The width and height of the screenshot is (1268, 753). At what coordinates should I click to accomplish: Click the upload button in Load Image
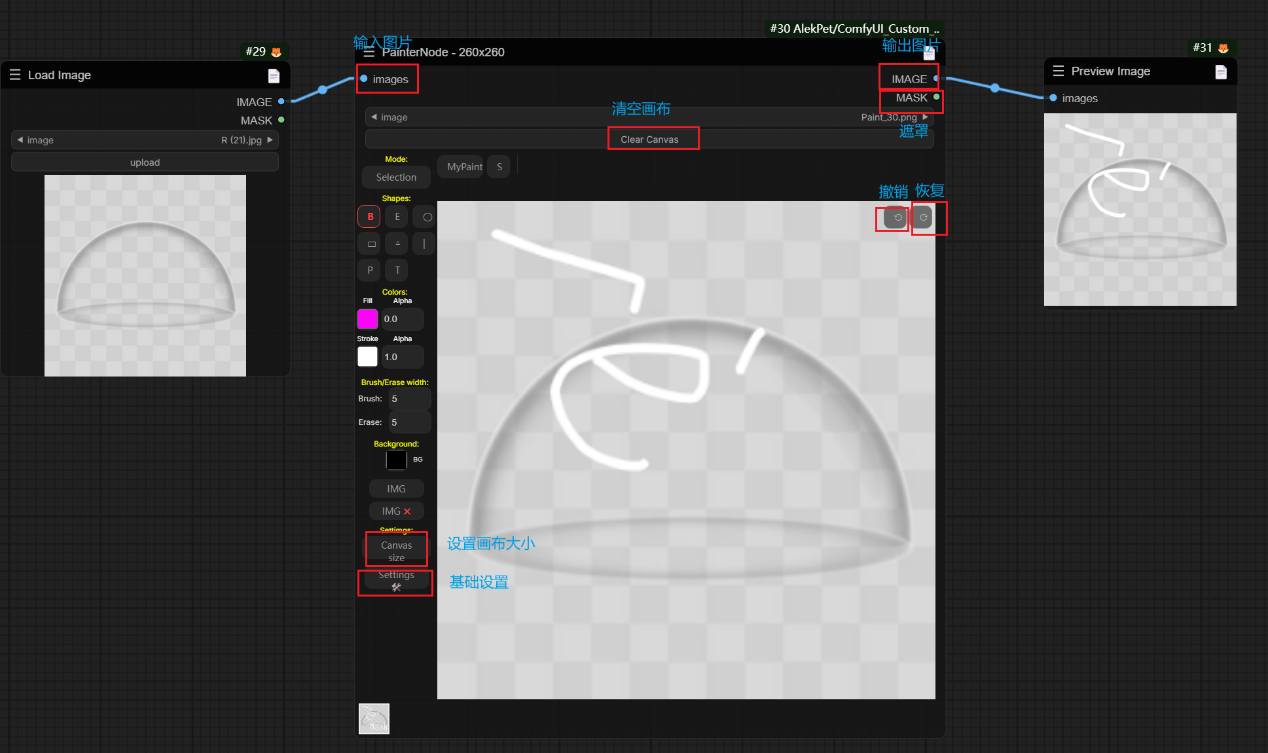click(145, 162)
